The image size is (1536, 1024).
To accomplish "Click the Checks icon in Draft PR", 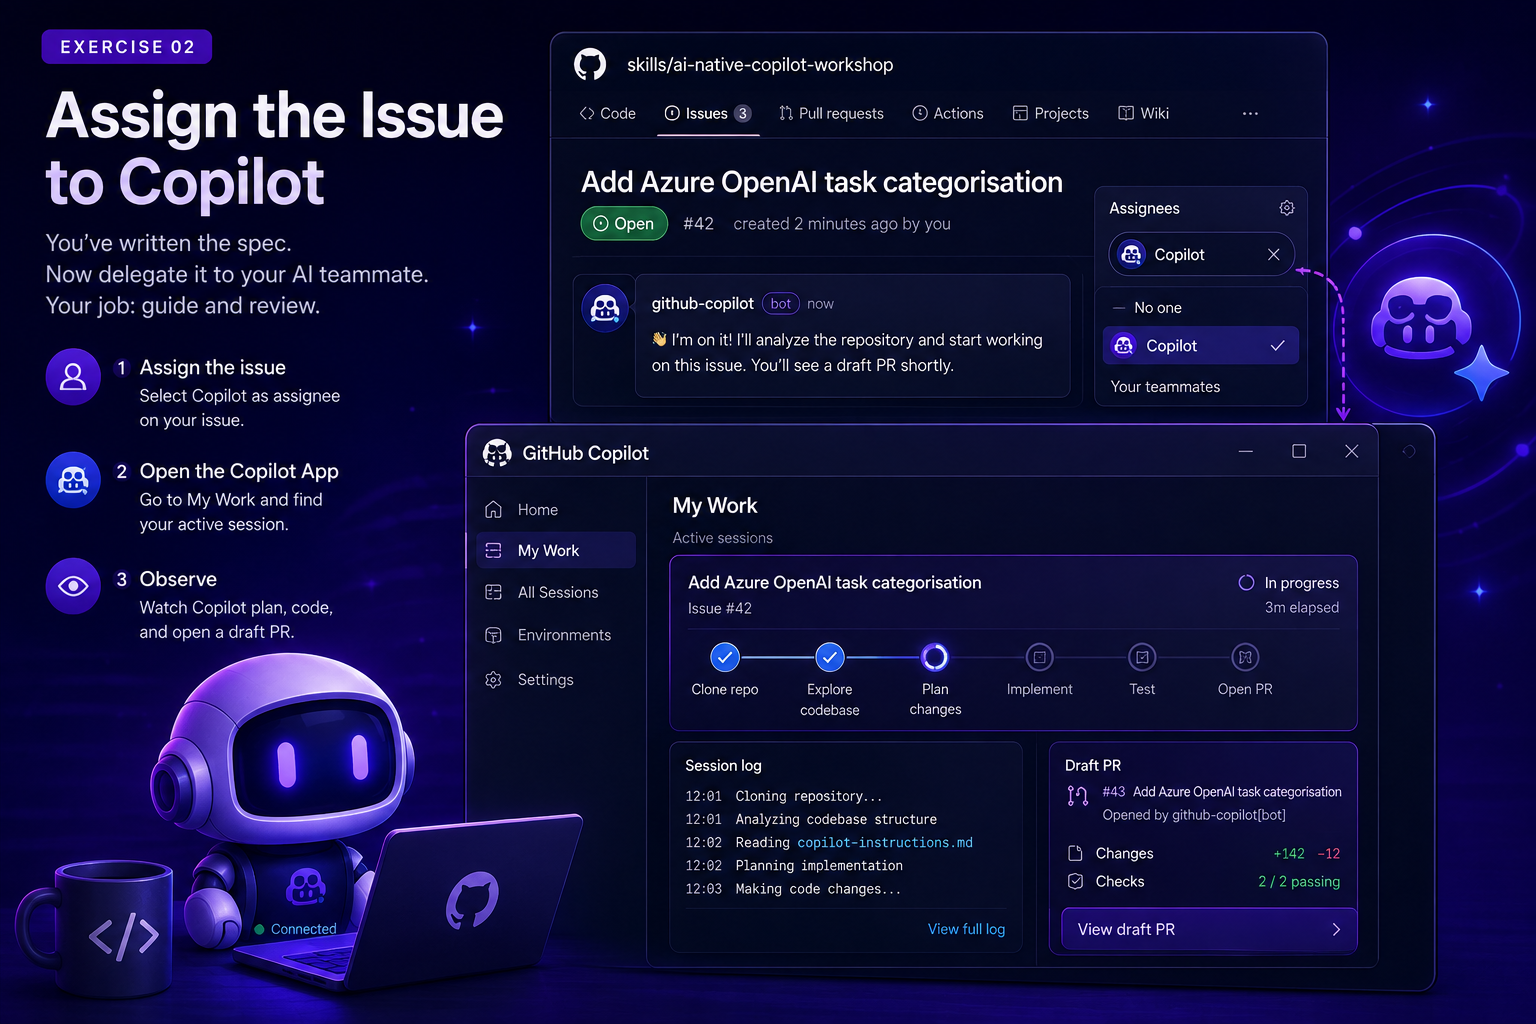I will [x=1075, y=881].
